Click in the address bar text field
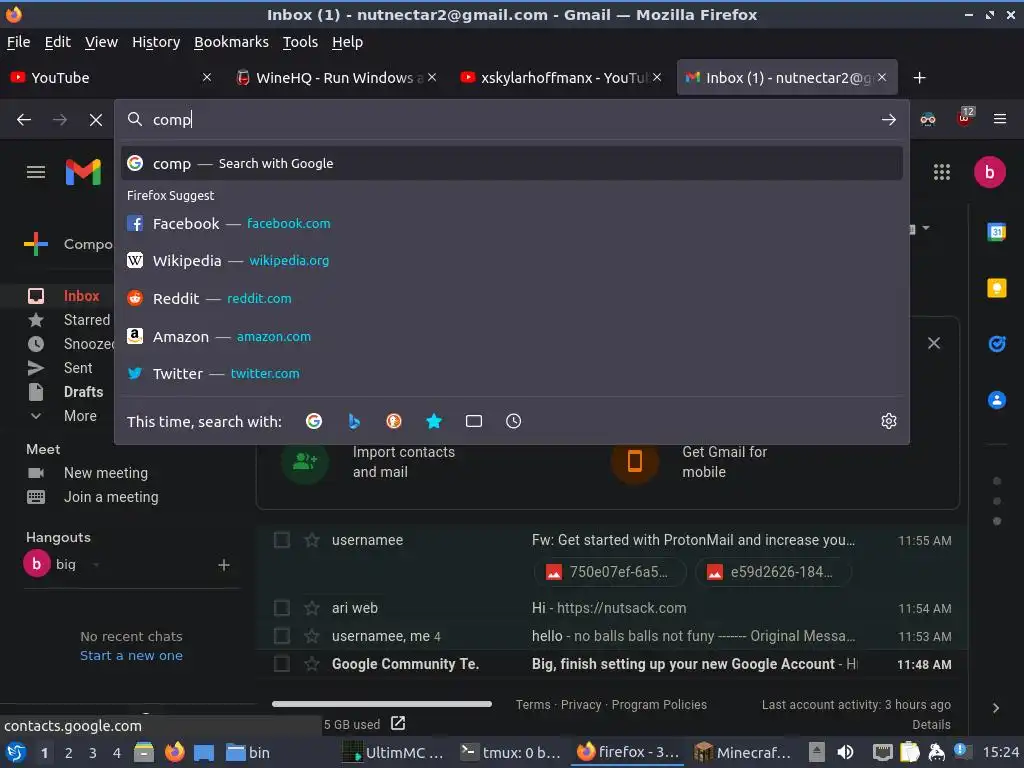Viewport: 1024px width, 768px height. tap(511, 120)
